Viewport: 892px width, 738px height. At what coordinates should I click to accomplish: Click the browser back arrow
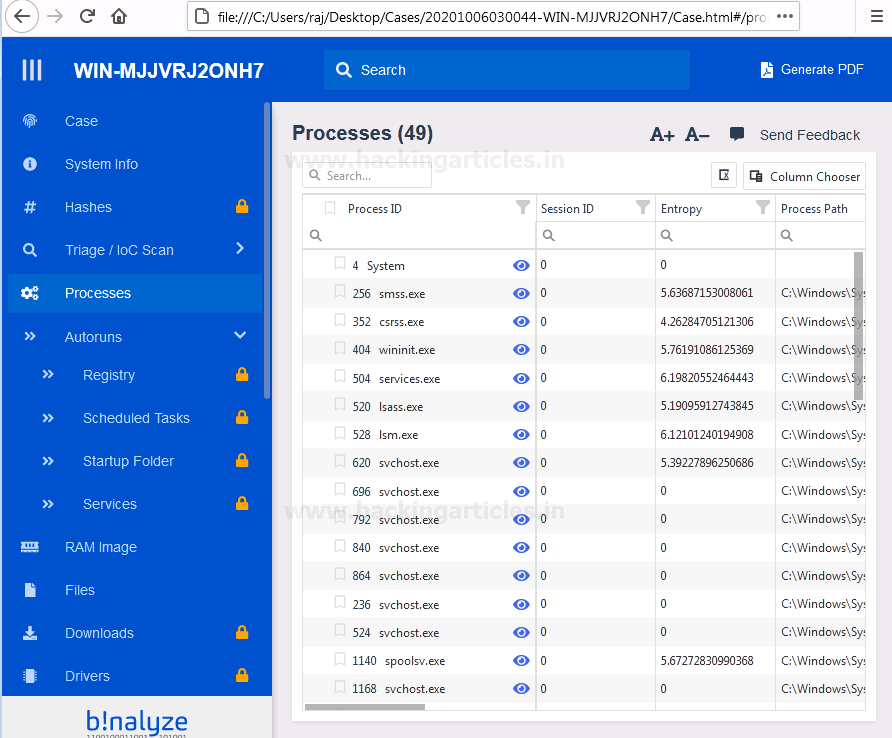[x=22, y=16]
